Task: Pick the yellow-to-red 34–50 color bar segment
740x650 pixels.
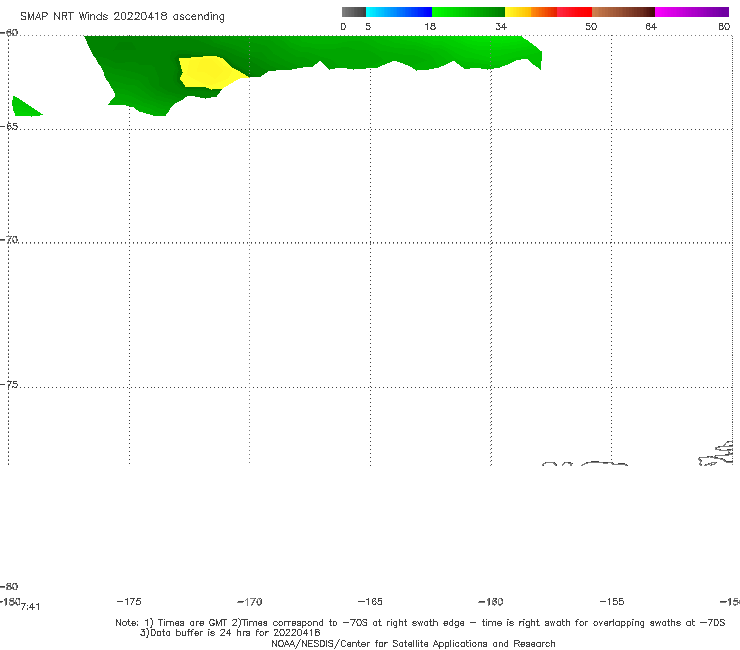Action: click(x=548, y=12)
